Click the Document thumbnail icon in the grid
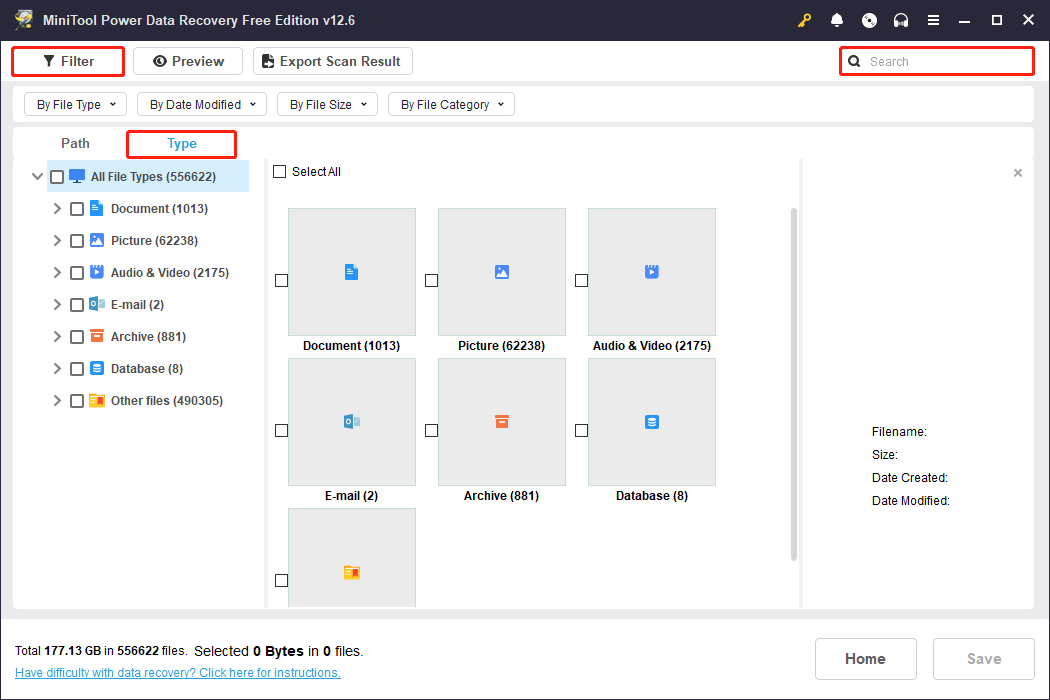 coord(351,271)
